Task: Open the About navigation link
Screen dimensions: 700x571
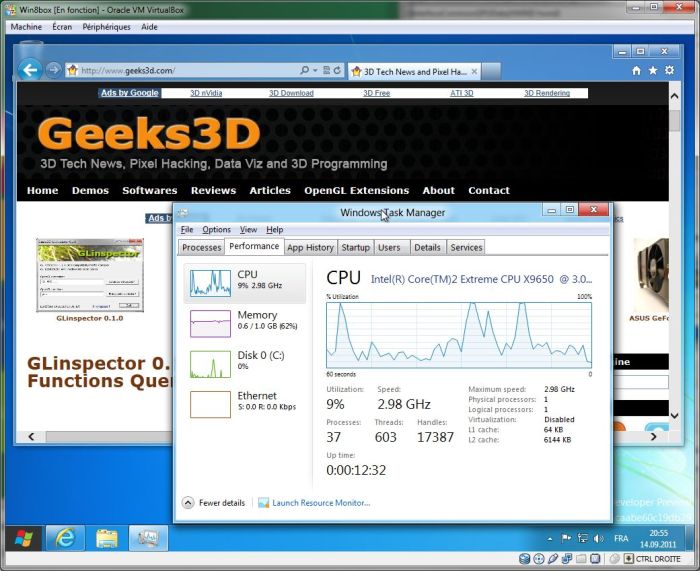Action: (x=438, y=190)
